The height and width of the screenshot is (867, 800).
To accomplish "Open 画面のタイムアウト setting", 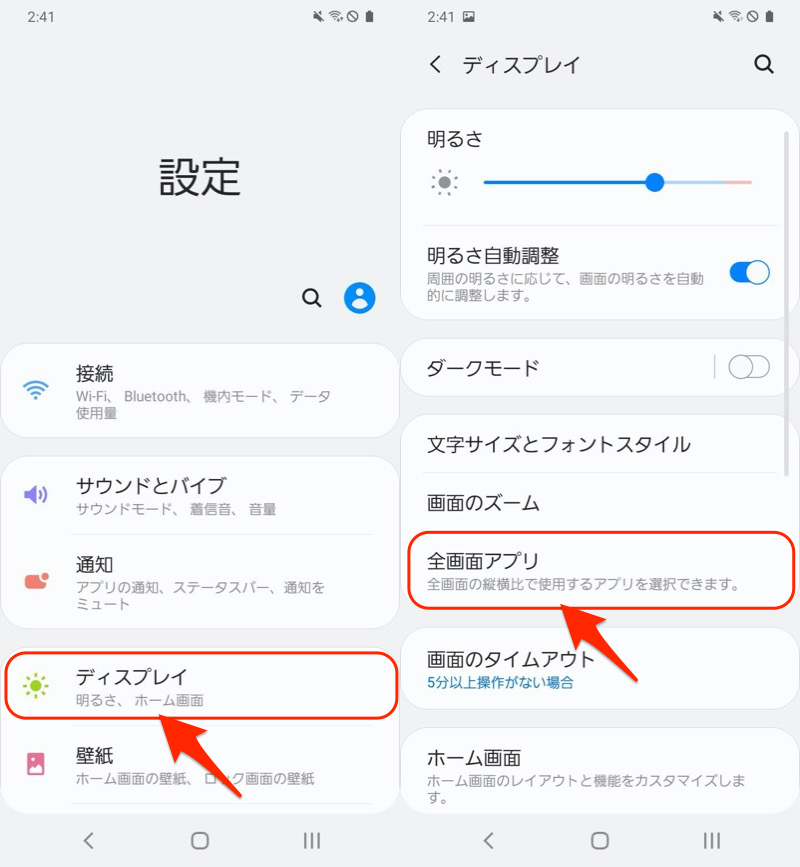I will (510, 669).
